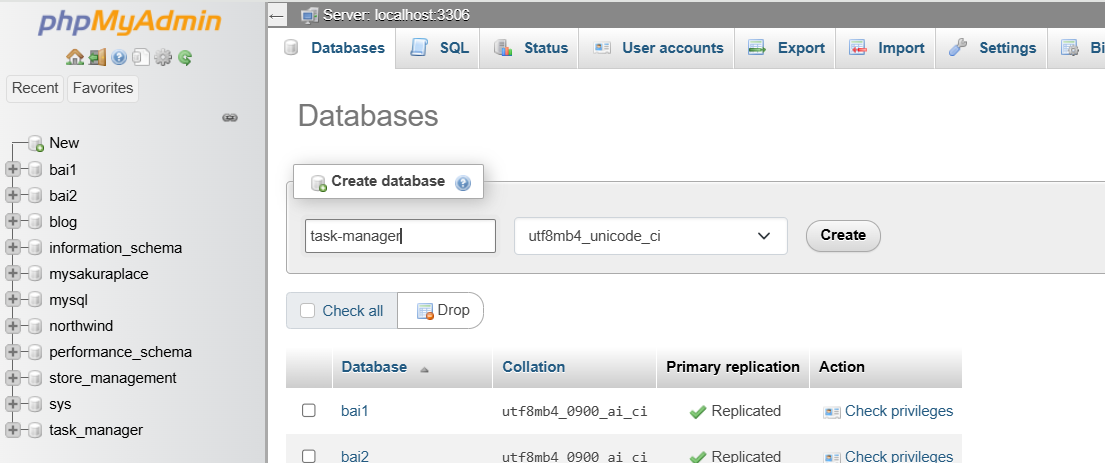Expand the blog tree node
Viewport: 1105px width, 463px height.
[x=13, y=222]
